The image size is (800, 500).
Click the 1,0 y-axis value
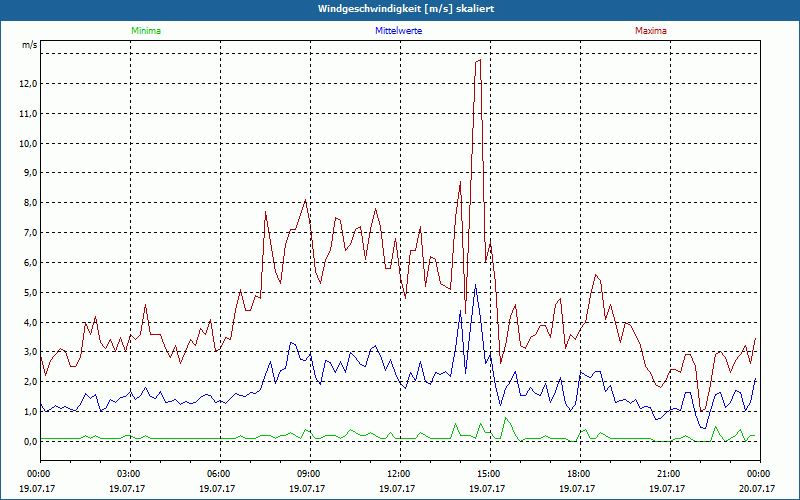pos(30,412)
